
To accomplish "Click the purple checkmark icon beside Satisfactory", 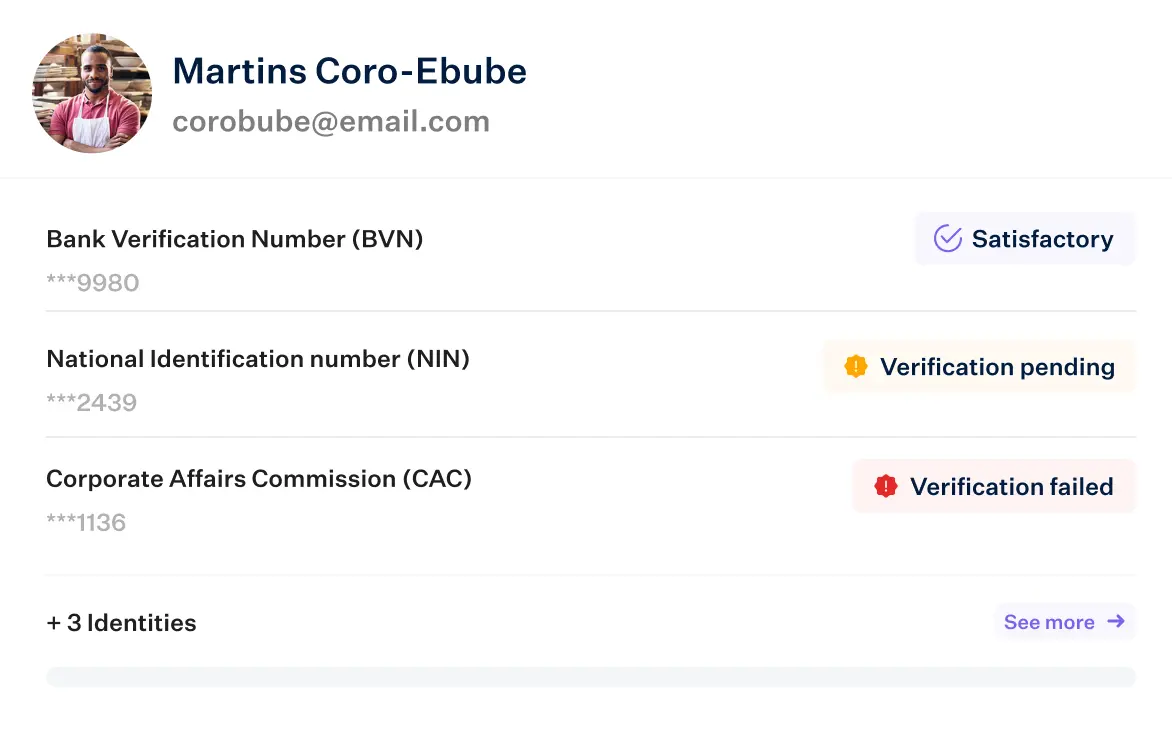I will click(x=947, y=238).
